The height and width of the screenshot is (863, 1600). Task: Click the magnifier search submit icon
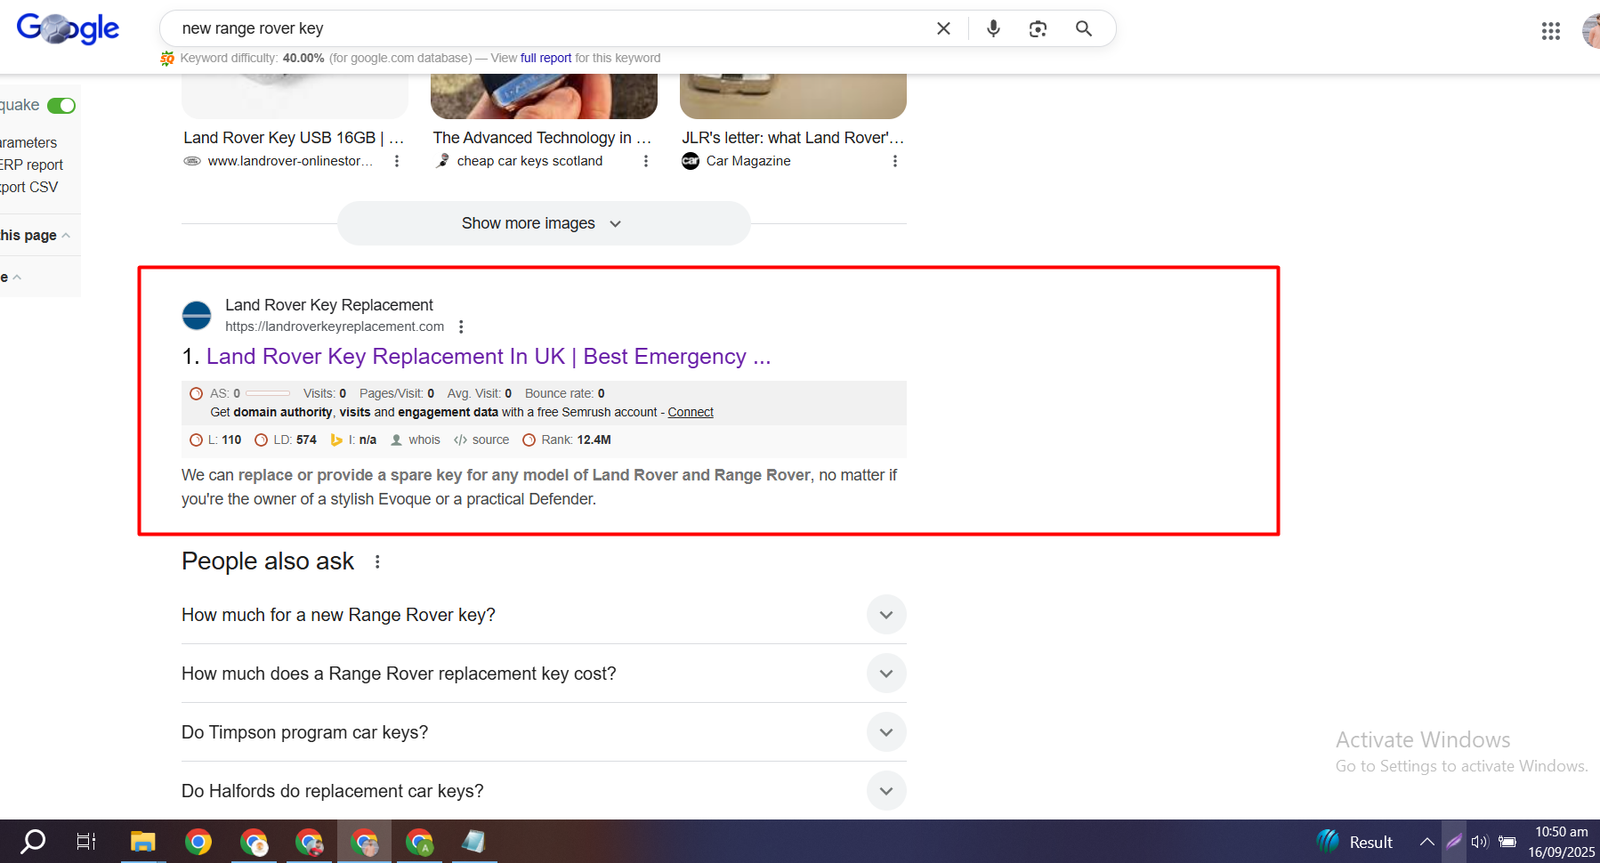(1083, 29)
